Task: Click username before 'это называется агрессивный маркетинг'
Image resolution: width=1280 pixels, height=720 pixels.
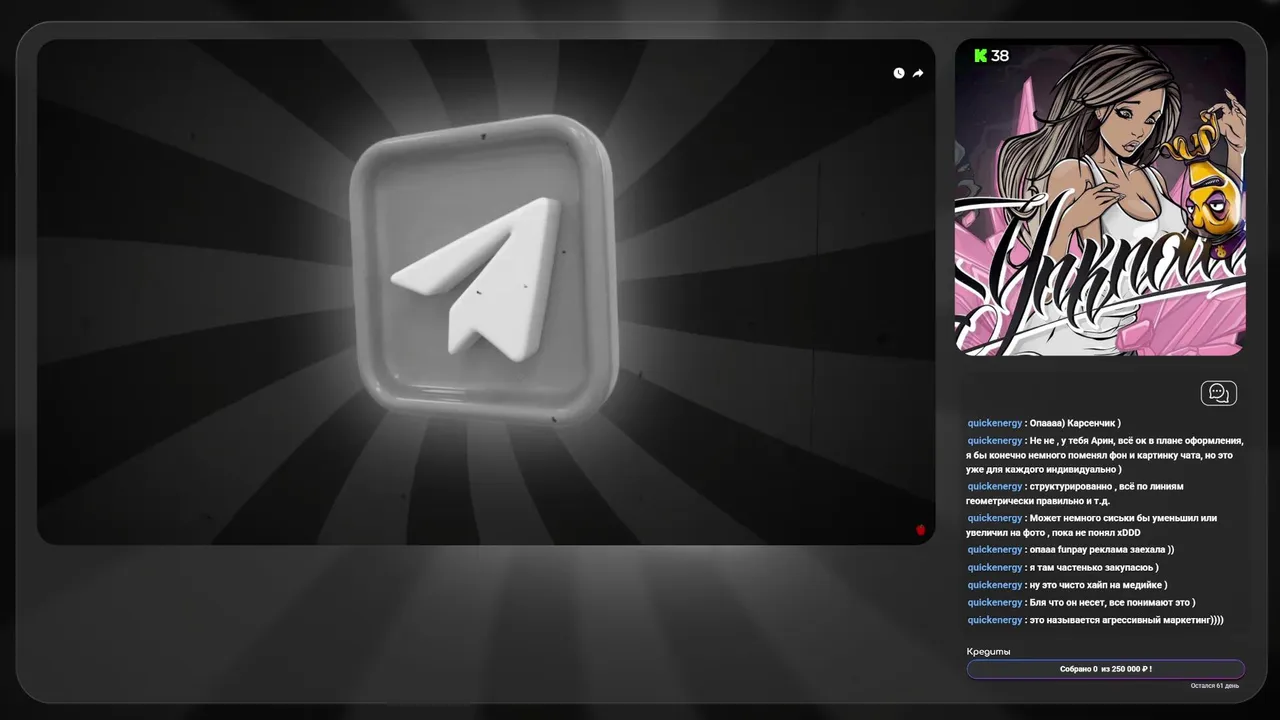Action: click(x=994, y=619)
